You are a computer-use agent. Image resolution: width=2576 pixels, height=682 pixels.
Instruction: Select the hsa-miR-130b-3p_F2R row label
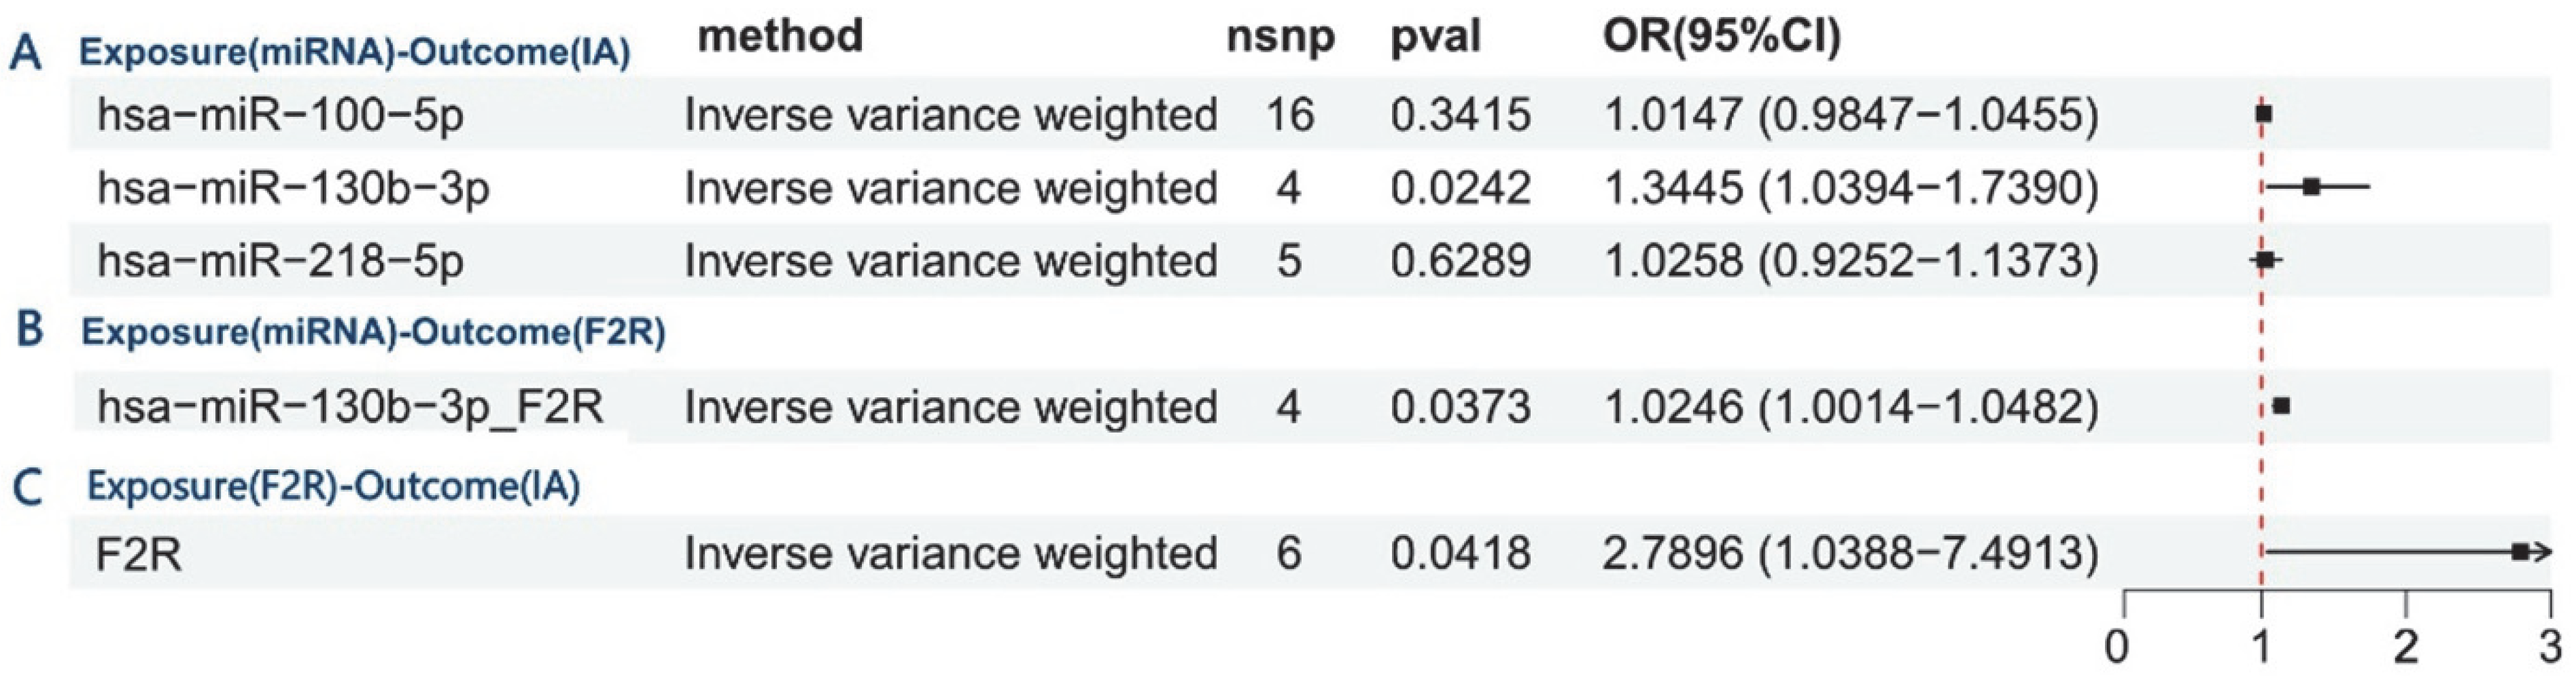click(x=350, y=408)
